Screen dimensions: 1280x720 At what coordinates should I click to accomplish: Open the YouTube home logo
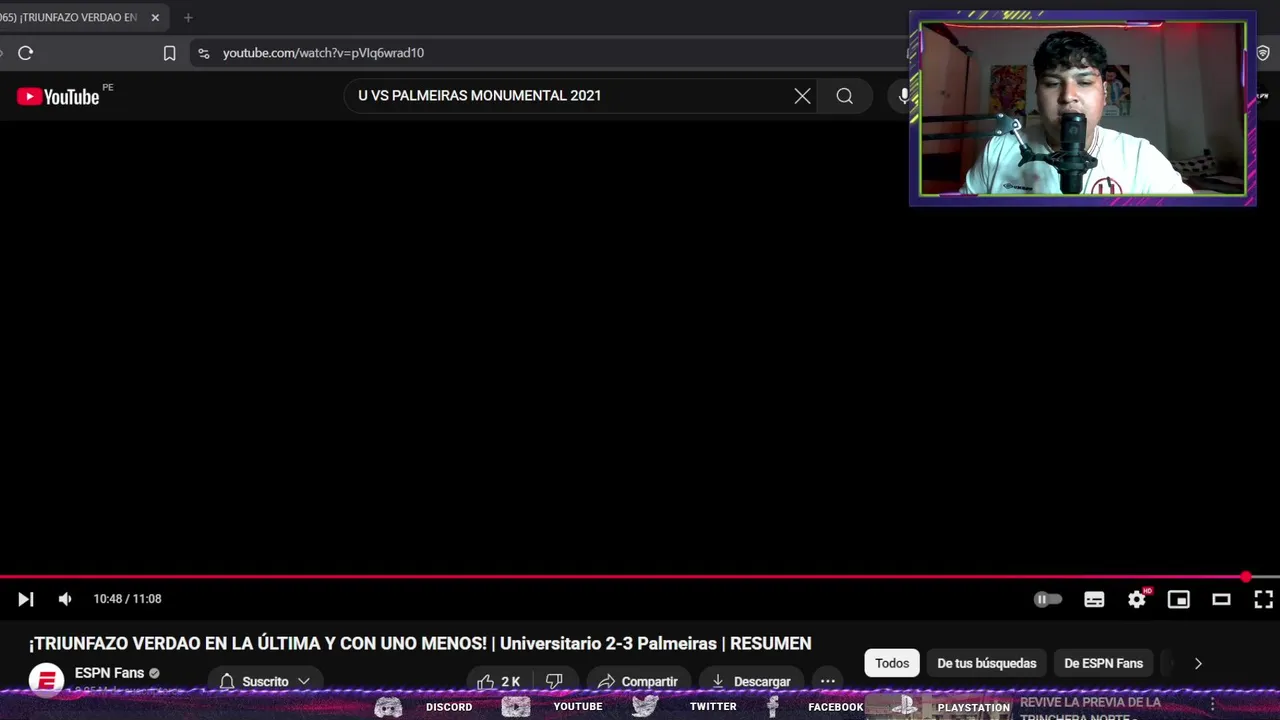58,97
